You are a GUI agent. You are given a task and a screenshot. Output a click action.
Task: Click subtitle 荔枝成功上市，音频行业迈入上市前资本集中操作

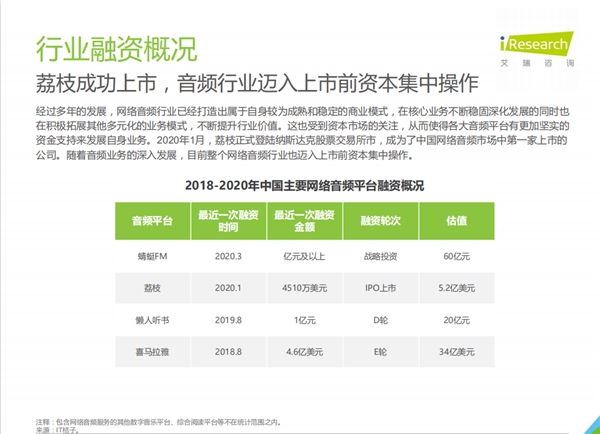(x=257, y=83)
